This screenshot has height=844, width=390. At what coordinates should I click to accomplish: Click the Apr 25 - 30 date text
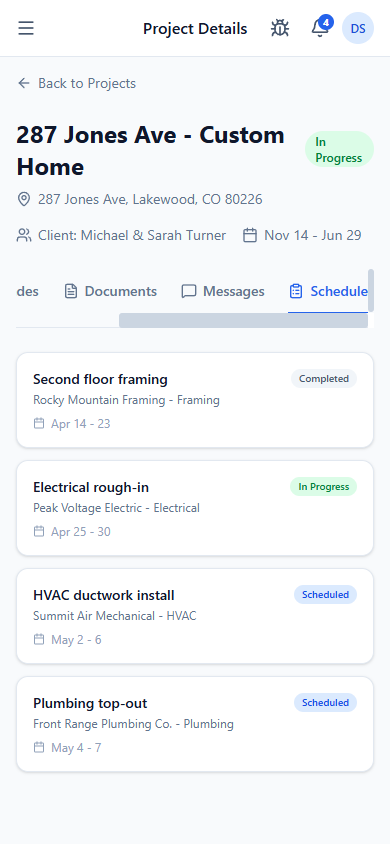click(81, 532)
